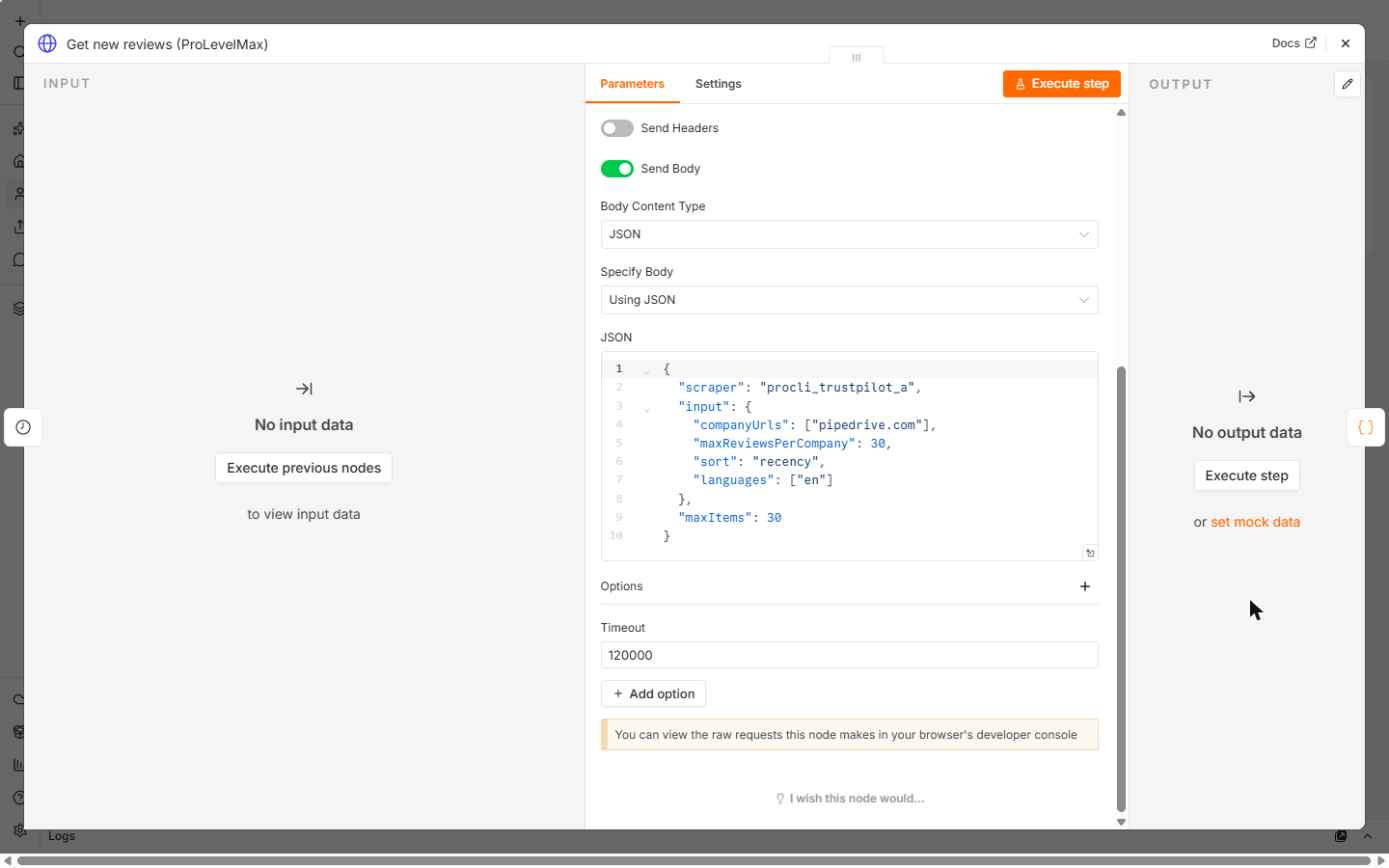Viewport: 1389px width, 868px height.
Task: Click the developer console notice text
Action: tap(846, 735)
